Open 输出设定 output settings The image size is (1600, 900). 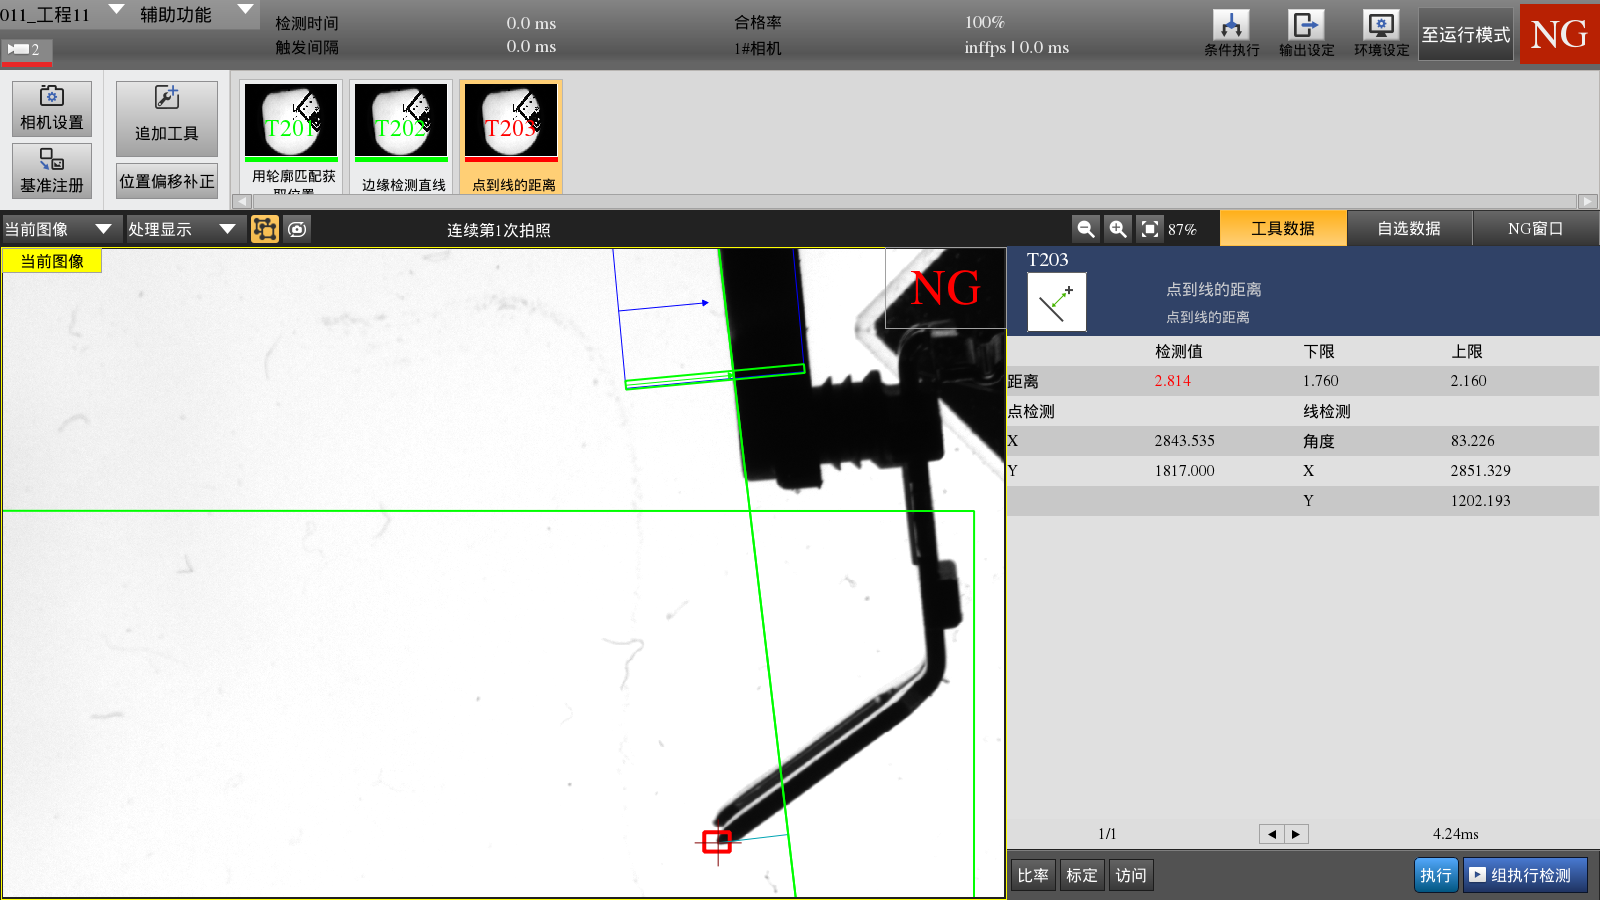click(x=1306, y=33)
